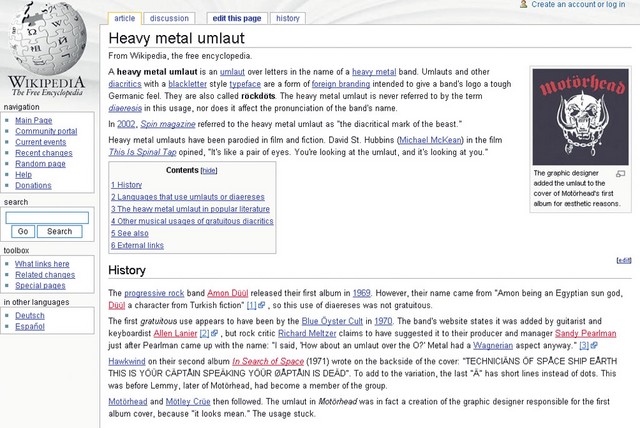The image size is (640, 428).
Task: Open the red Sandy Pearlman link
Action: 585,333
